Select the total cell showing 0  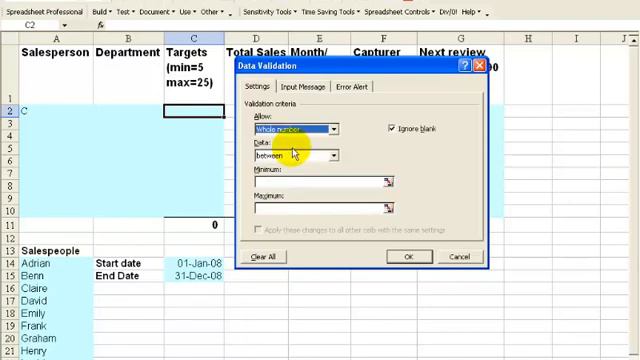tap(194, 225)
